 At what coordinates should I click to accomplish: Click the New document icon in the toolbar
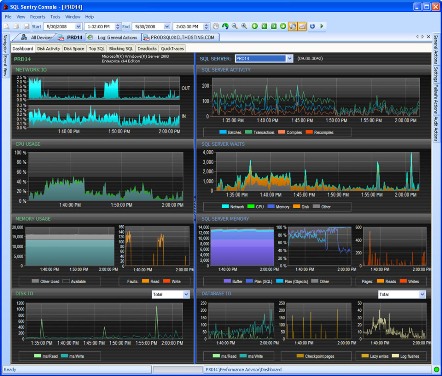(7, 26)
